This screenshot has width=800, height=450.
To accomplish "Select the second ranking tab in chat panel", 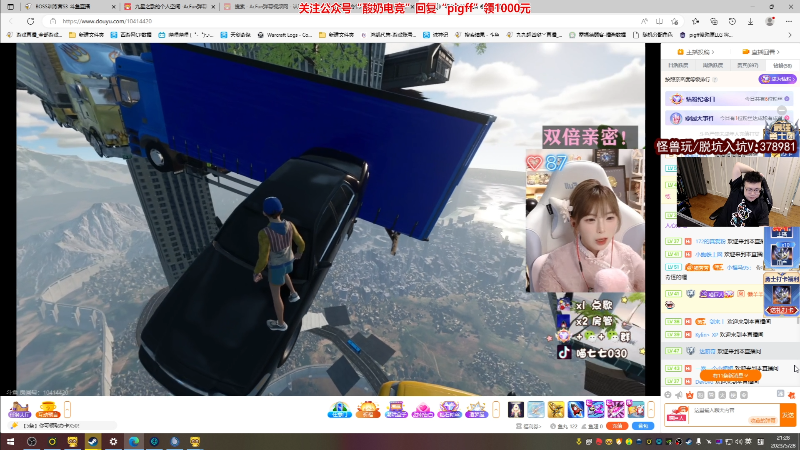I will pos(712,65).
